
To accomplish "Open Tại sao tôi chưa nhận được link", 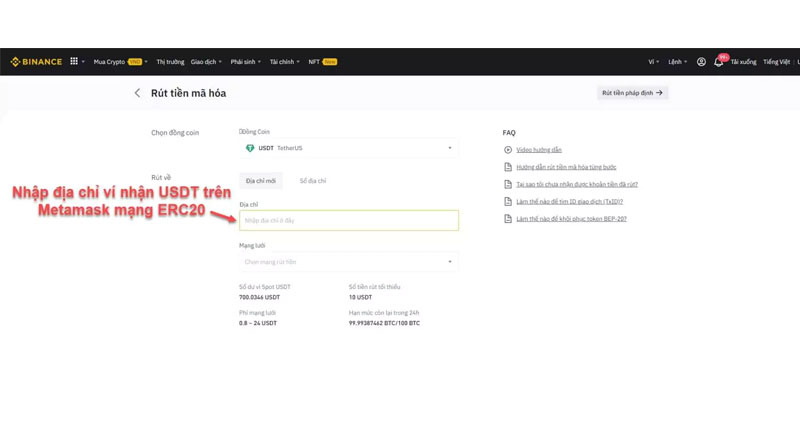I will click(577, 184).
